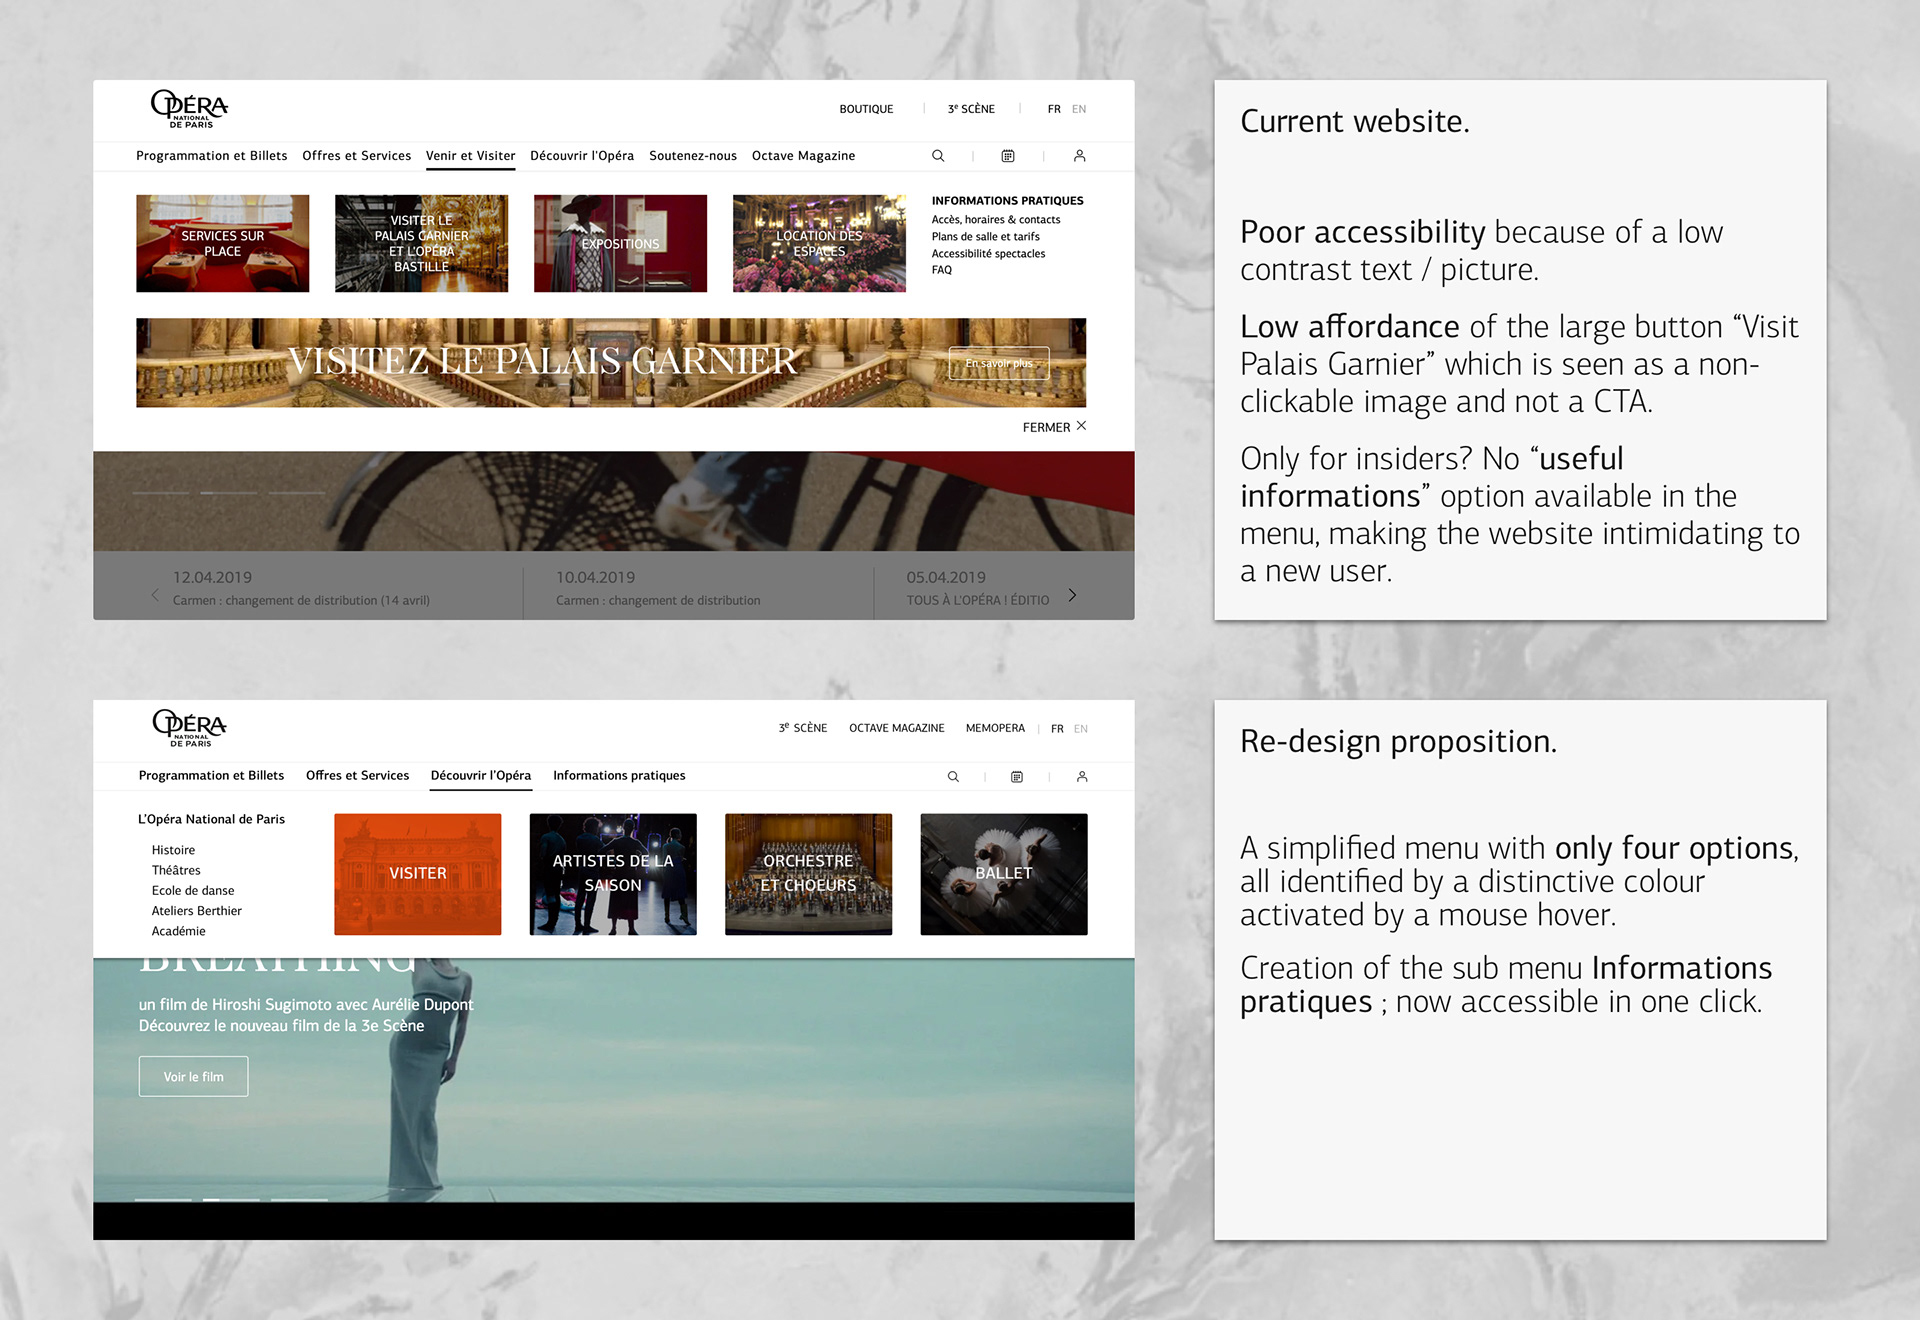Select the FR language in the redesigned header
This screenshot has height=1320, width=1920.
pyautogui.click(x=1057, y=729)
